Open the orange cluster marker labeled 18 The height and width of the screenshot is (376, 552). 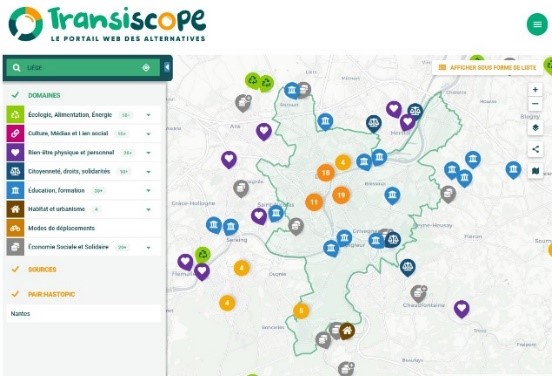click(x=326, y=173)
